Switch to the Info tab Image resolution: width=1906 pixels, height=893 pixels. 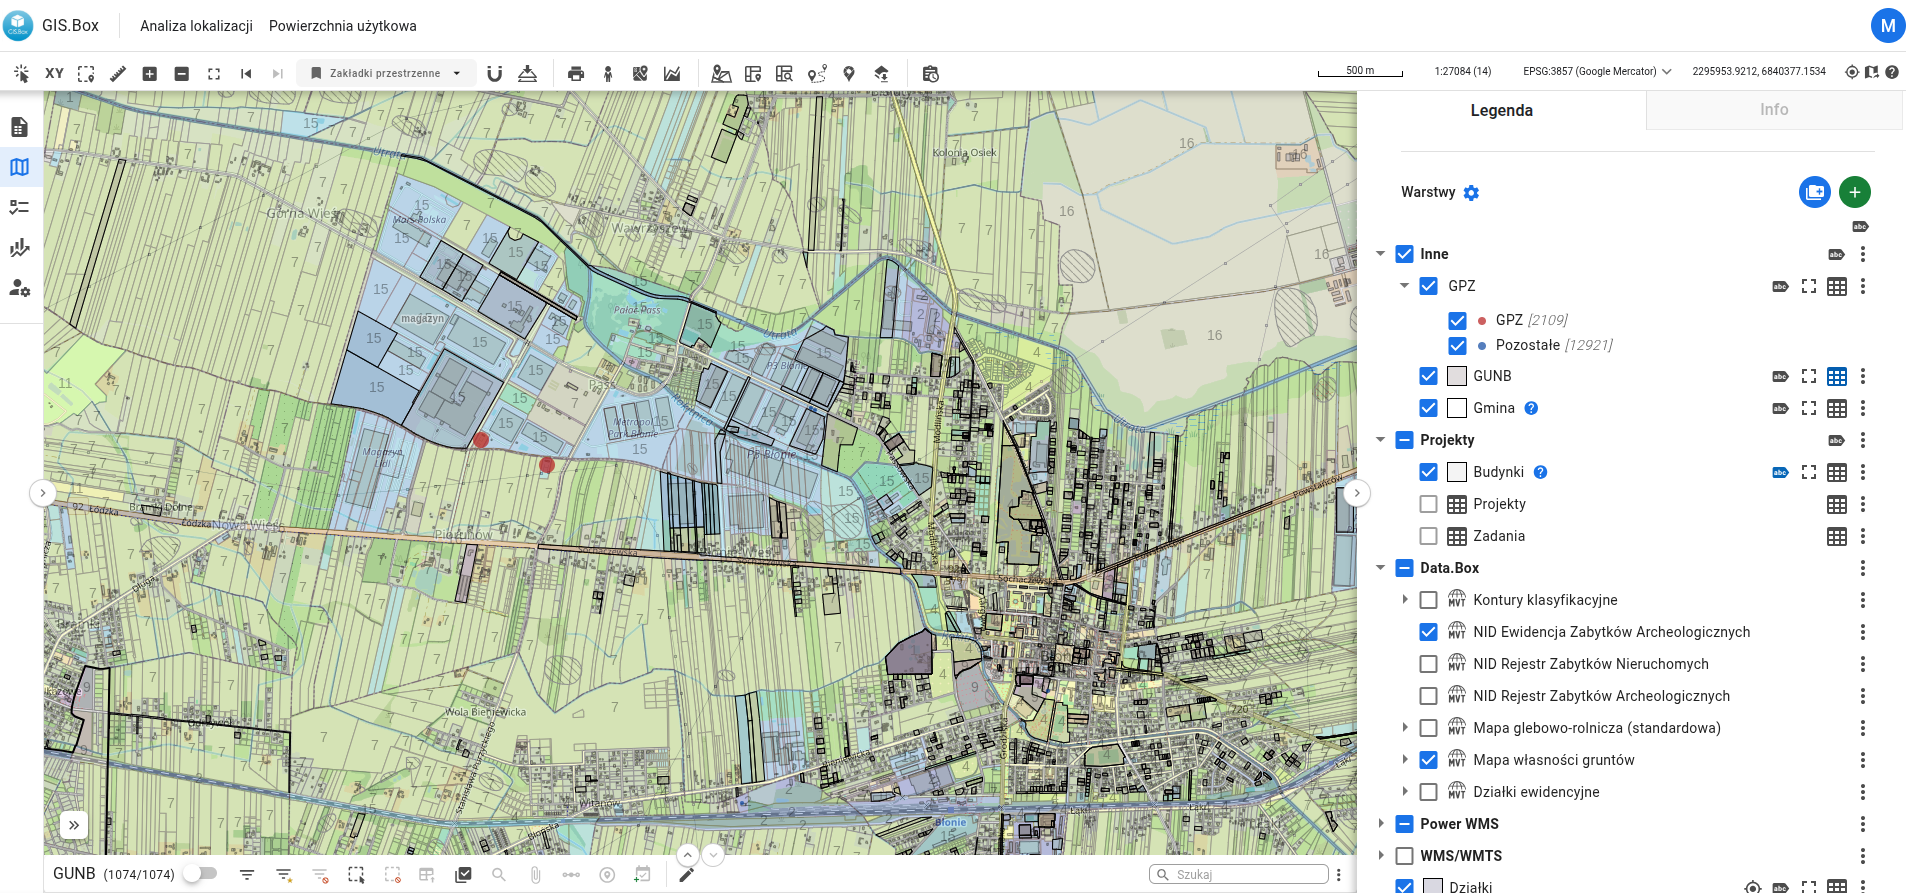pyautogui.click(x=1773, y=110)
